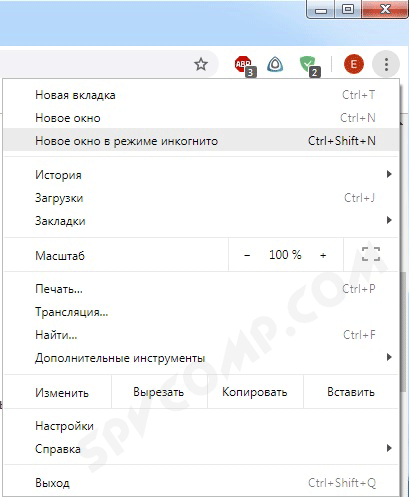This screenshot has width=409, height=497.
Task: Choose Новое окно в режиме инкогнито
Action: pyautogui.click(x=201, y=141)
